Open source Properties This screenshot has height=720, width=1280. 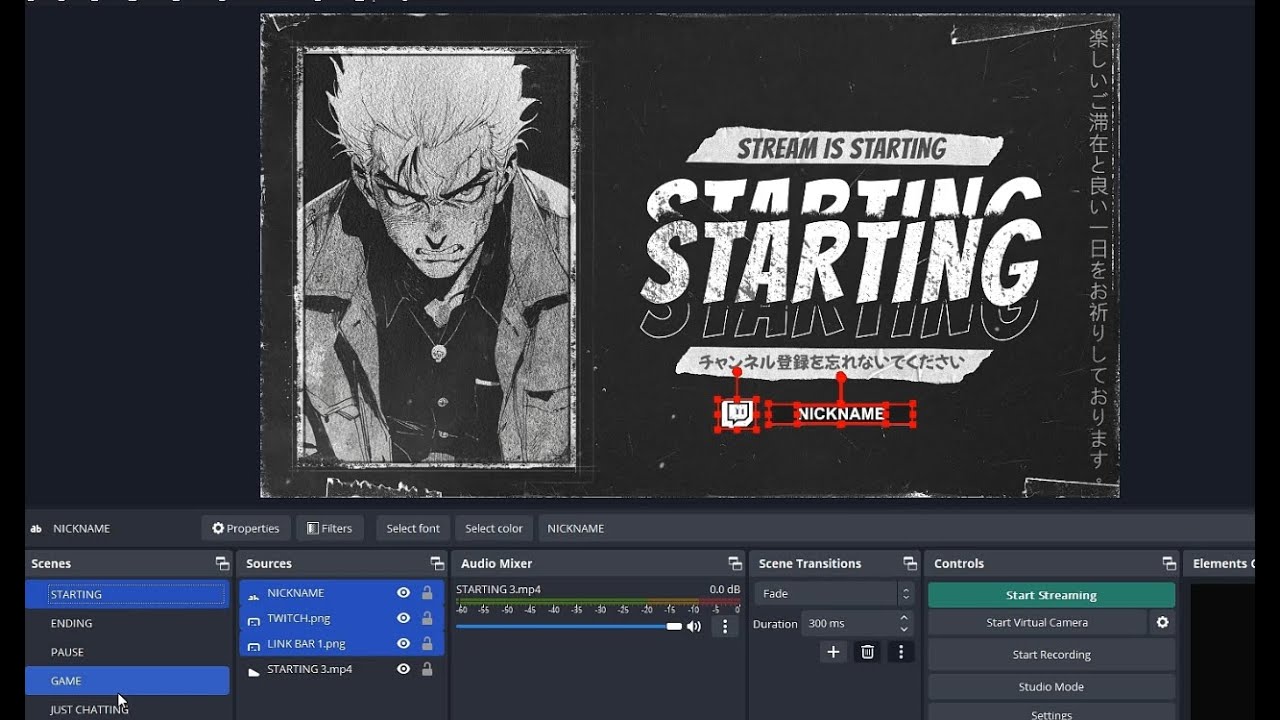coord(246,528)
